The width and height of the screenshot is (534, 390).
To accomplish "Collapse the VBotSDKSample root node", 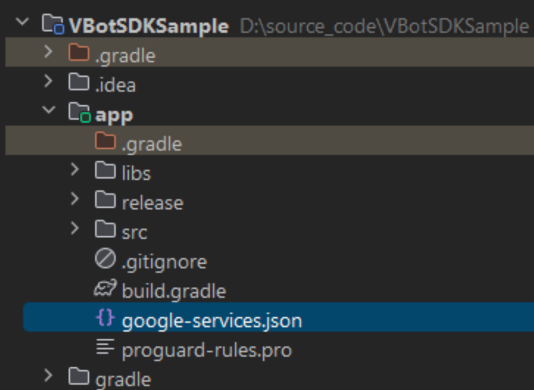I will pos(22,22).
